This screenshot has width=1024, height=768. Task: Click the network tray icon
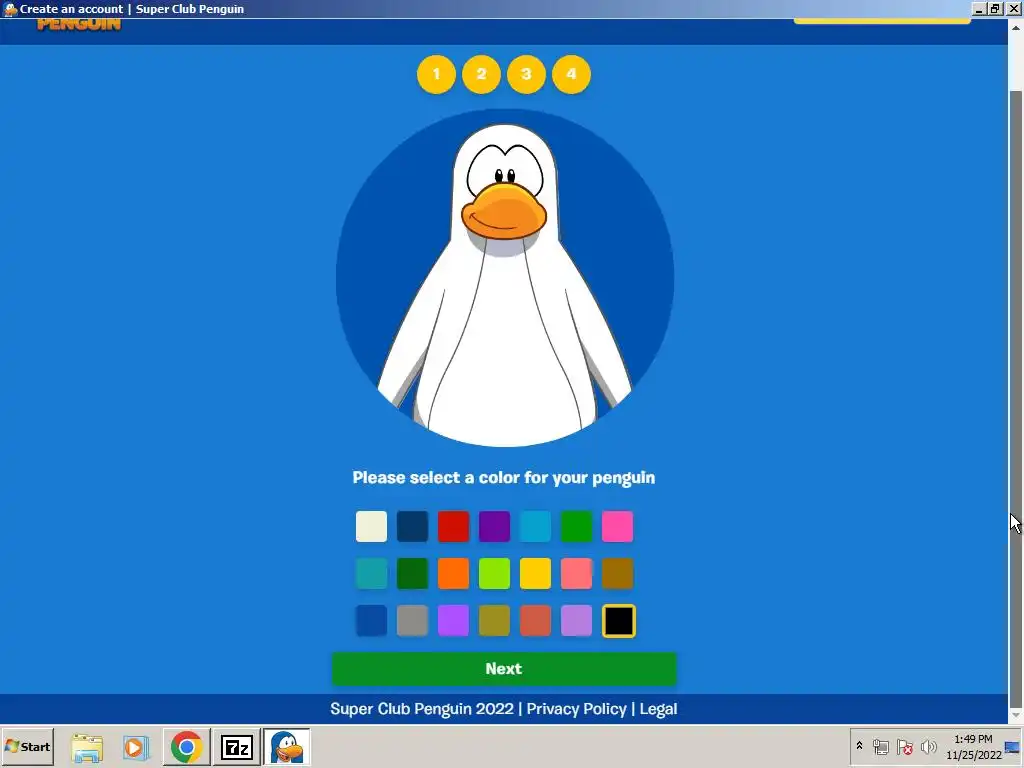click(880, 746)
